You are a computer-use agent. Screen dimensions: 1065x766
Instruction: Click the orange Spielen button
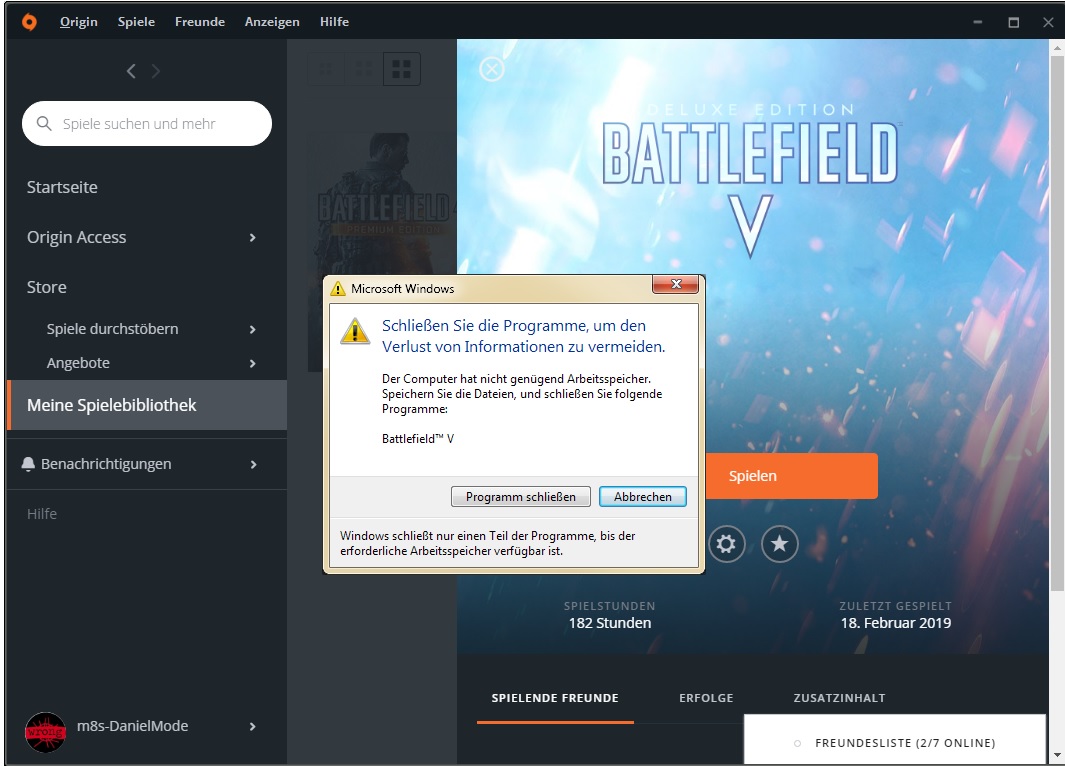coord(792,476)
